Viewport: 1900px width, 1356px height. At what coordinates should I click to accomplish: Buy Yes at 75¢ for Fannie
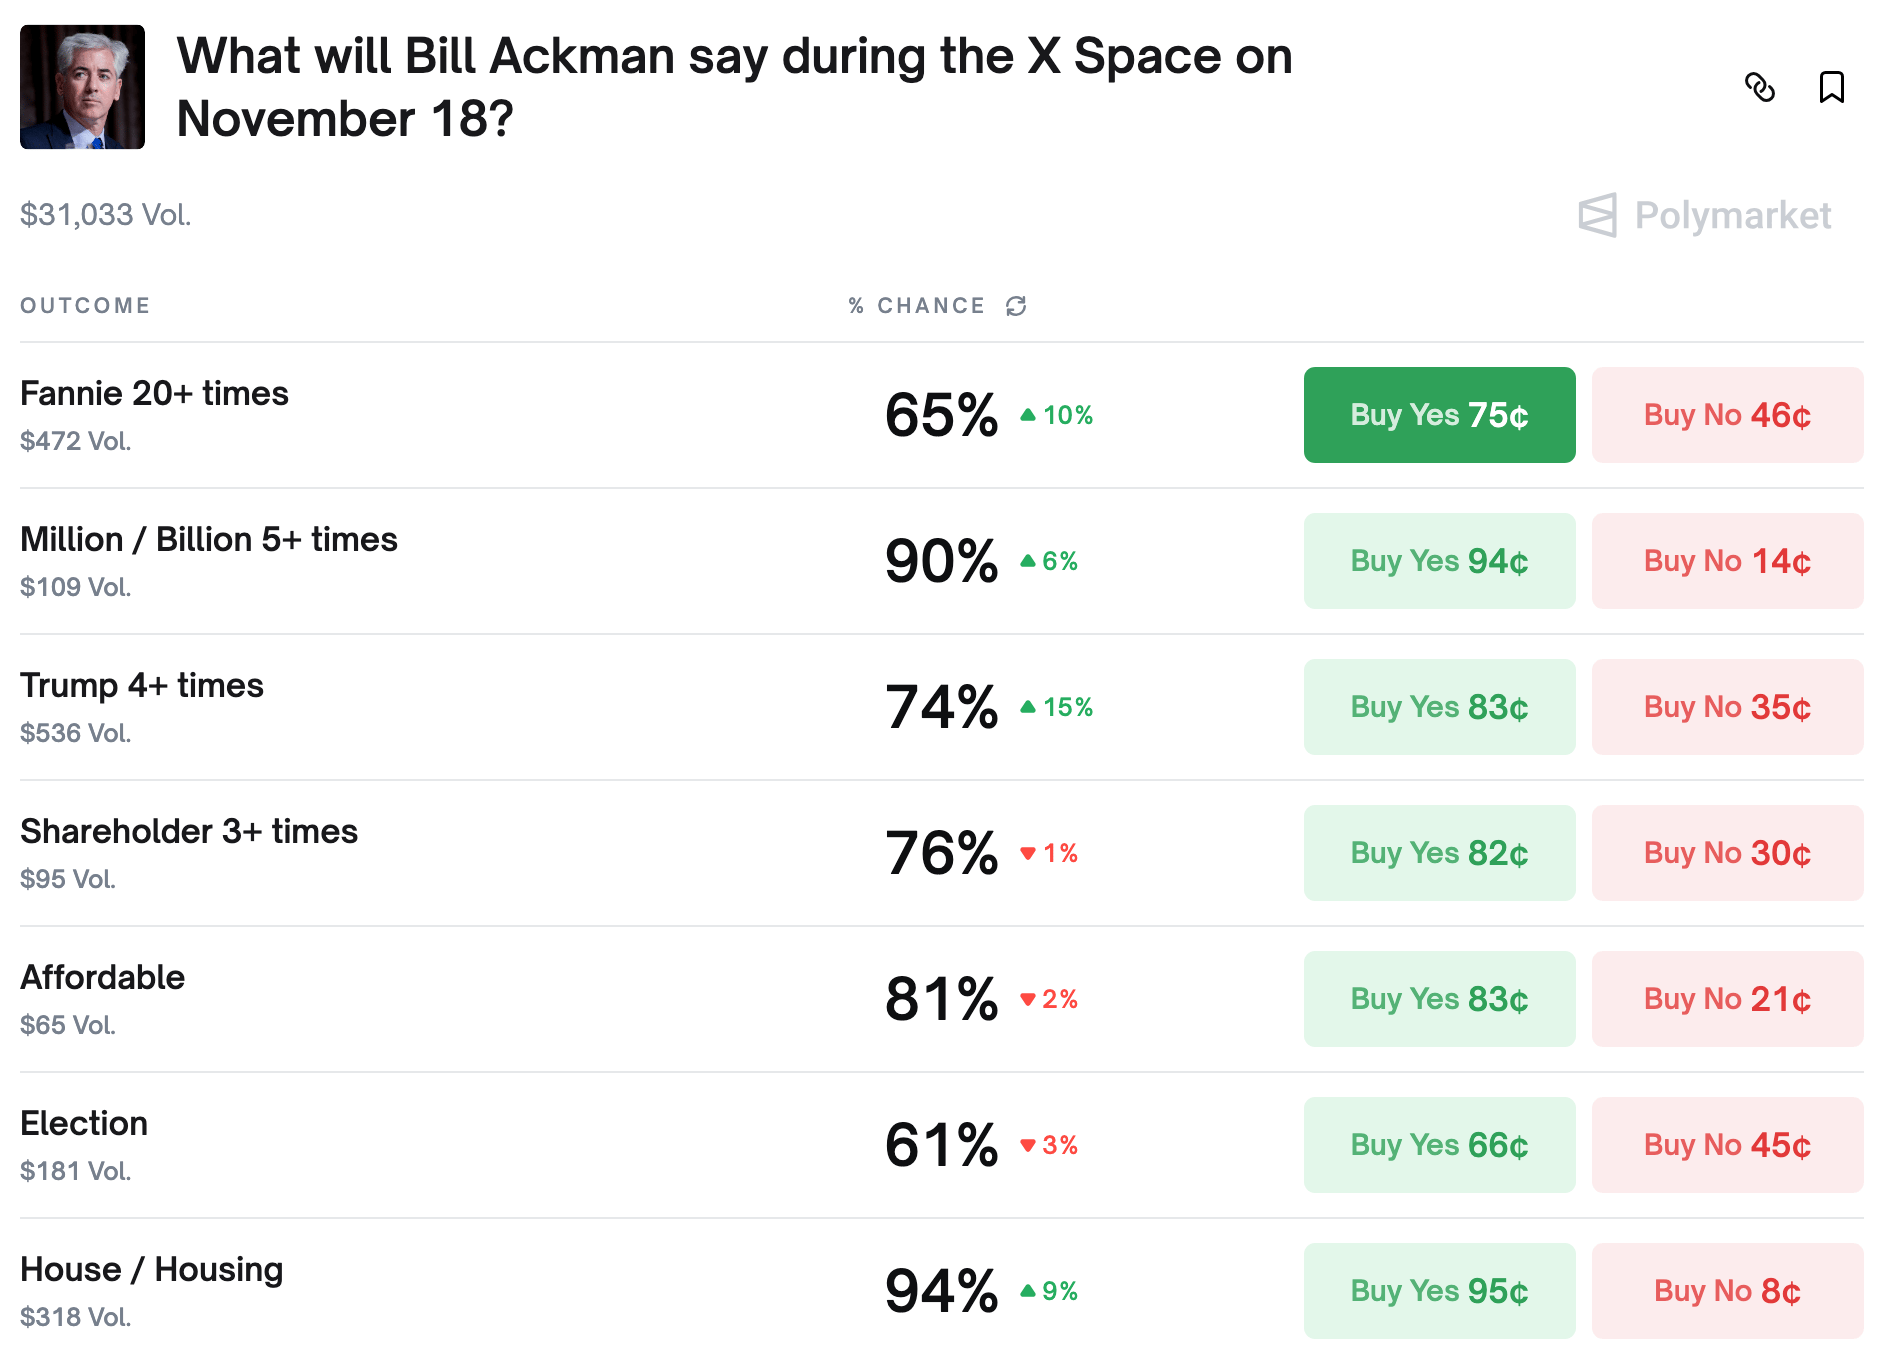(1439, 415)
